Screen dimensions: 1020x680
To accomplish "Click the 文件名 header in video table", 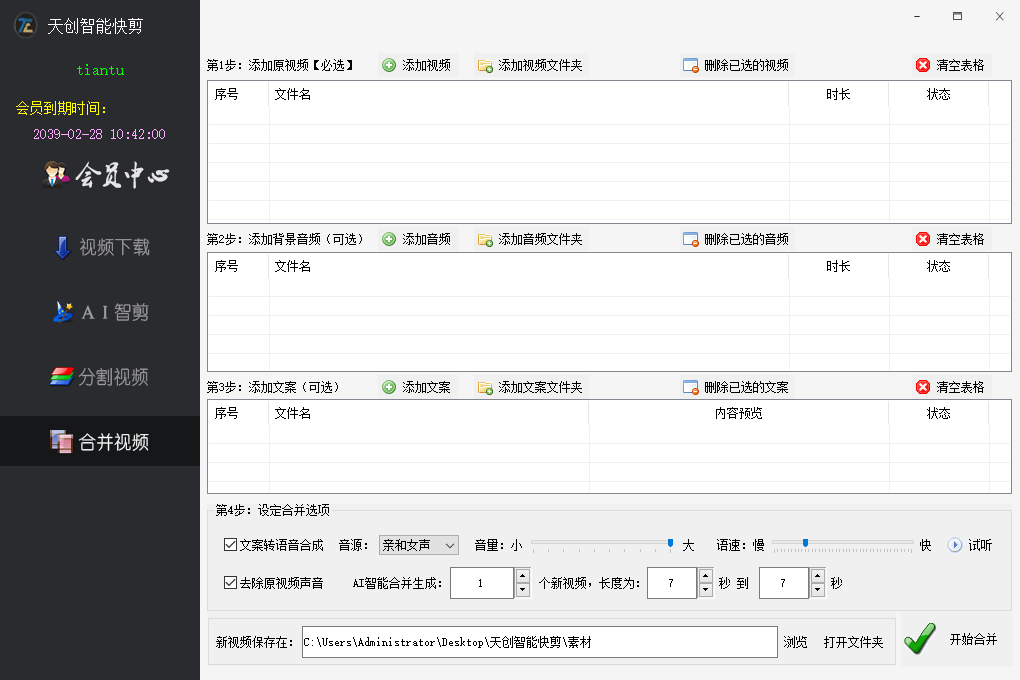I will pos(292,94).
